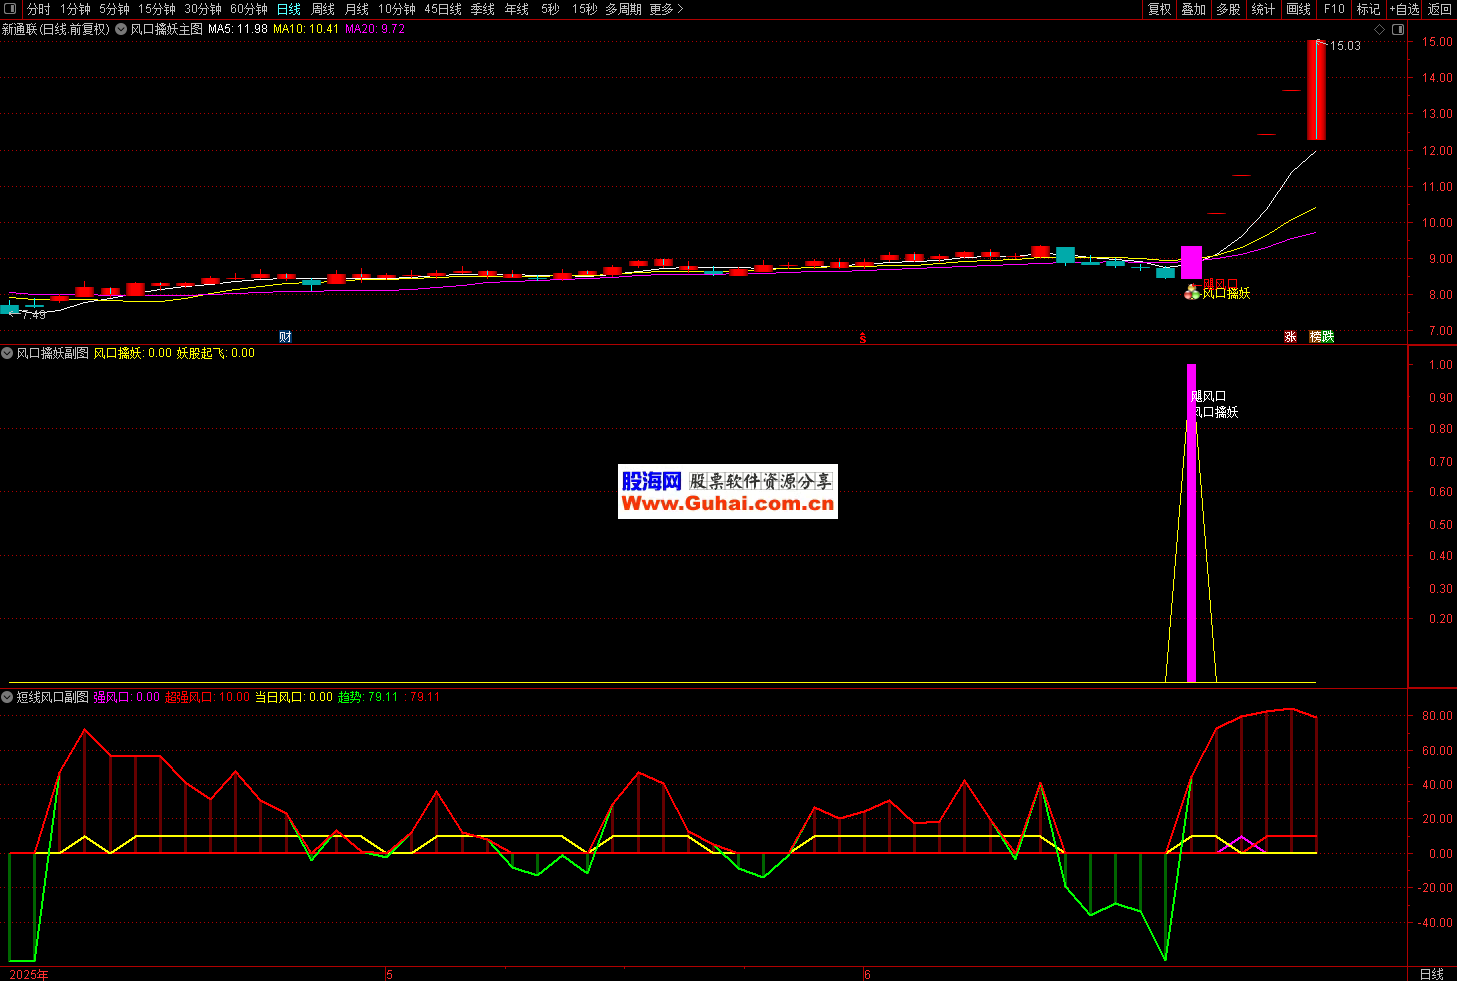Switch to 1分钟 period
1457x981 pixels.
point(75,9)
